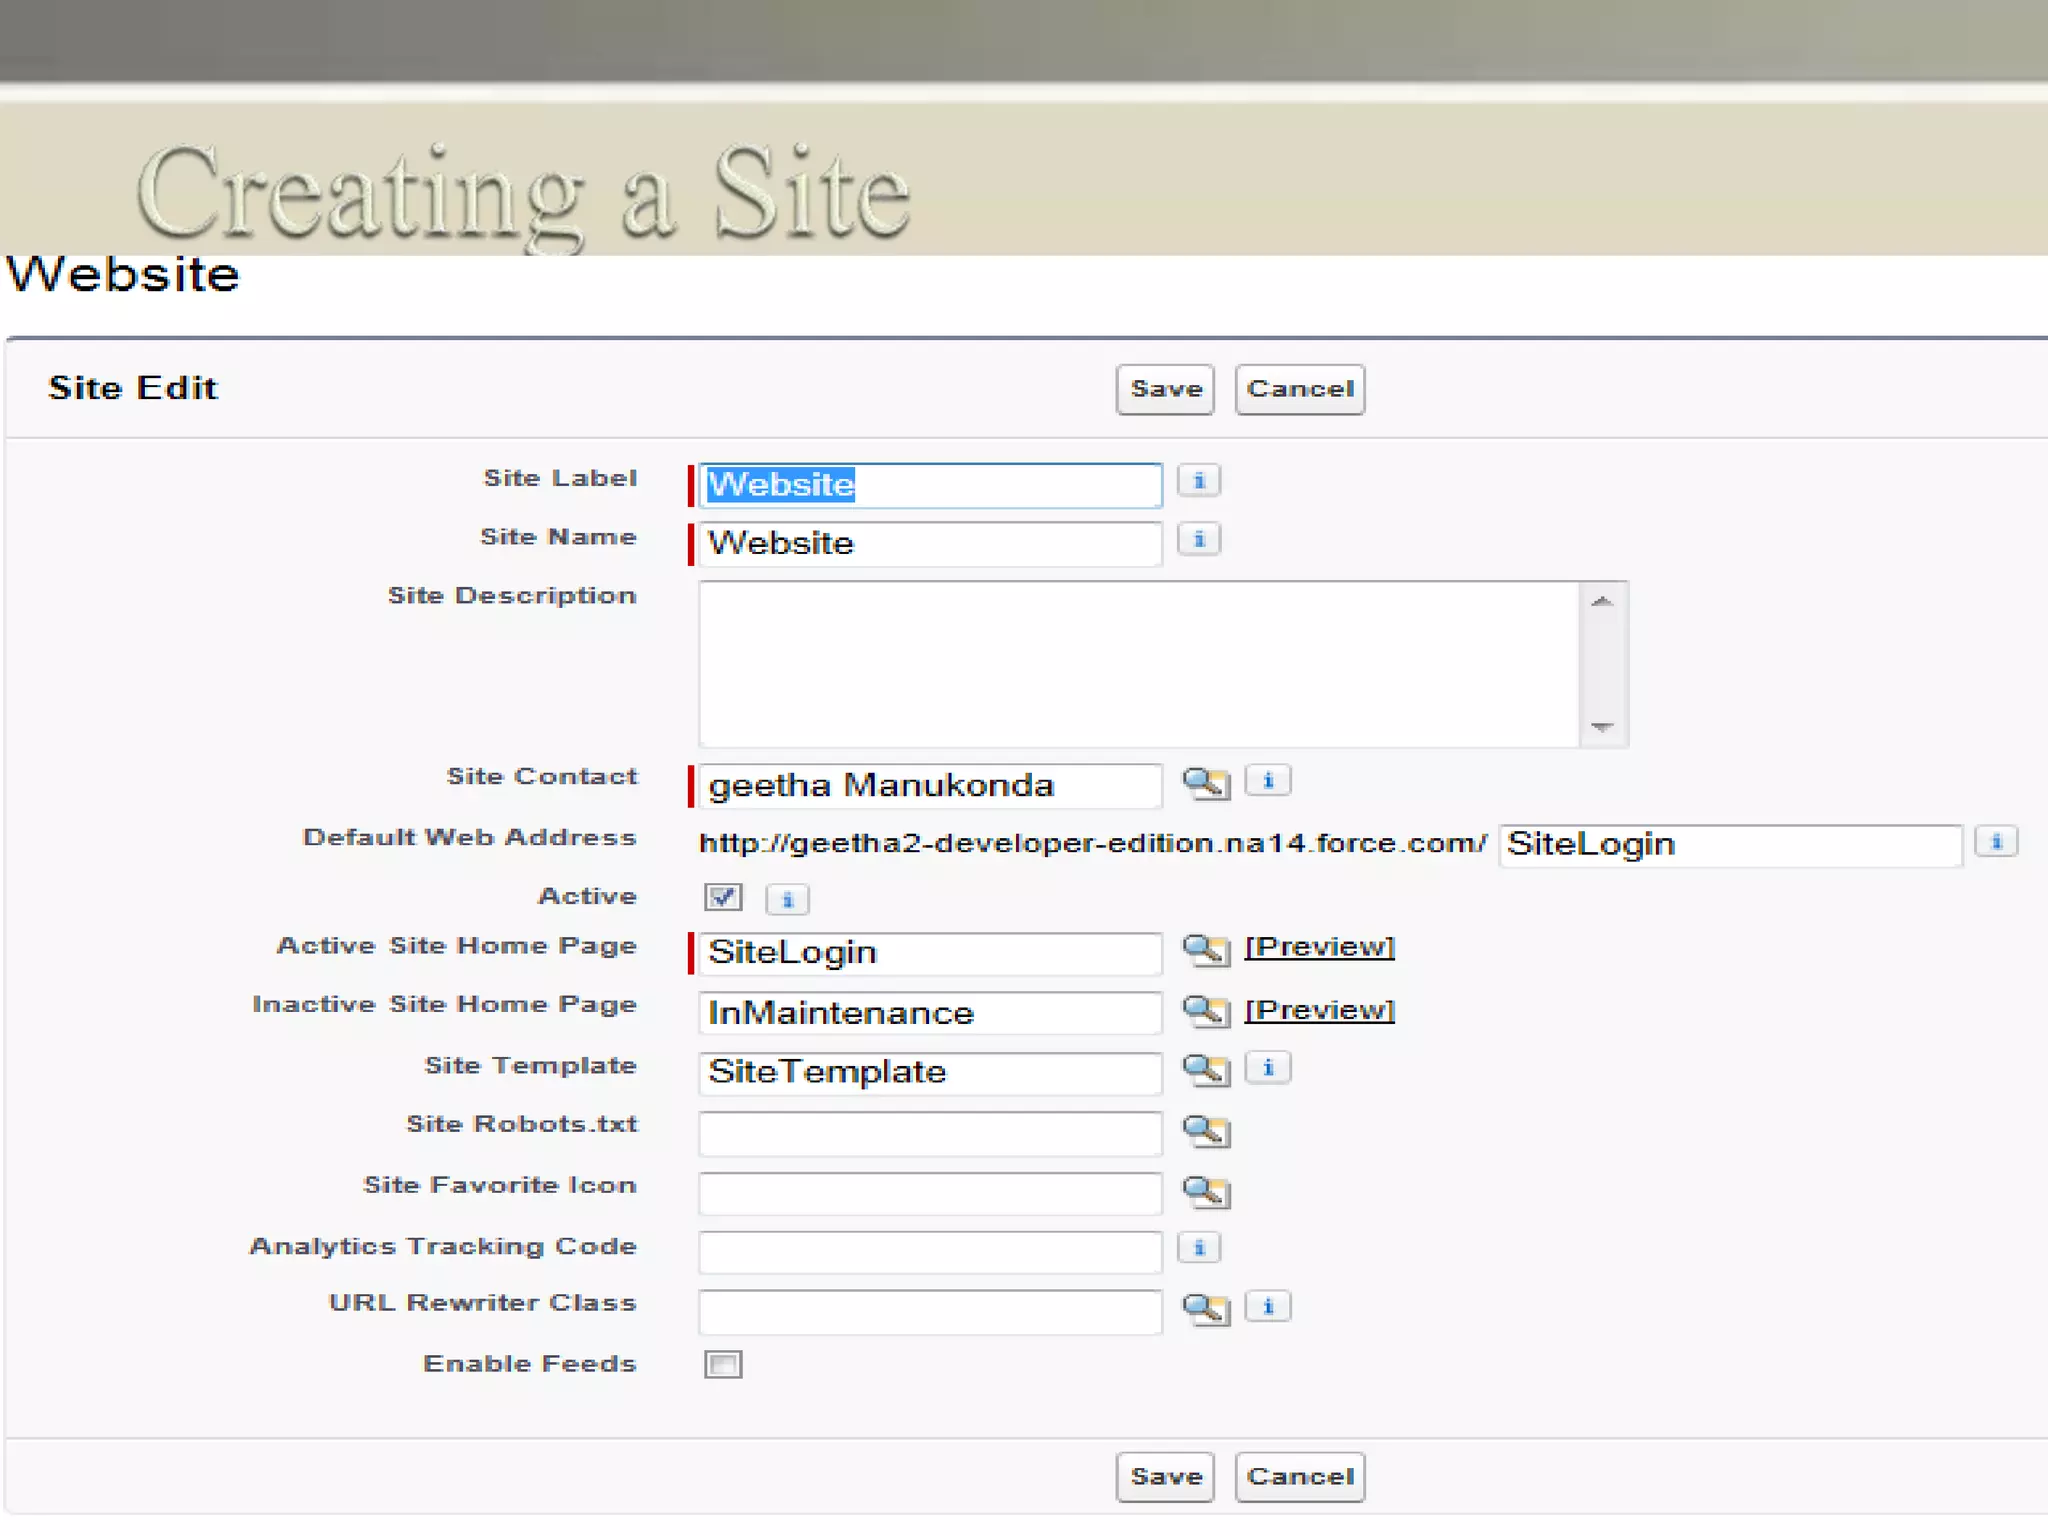Open the Site Template lookup icon

tap(1205, 1070)
